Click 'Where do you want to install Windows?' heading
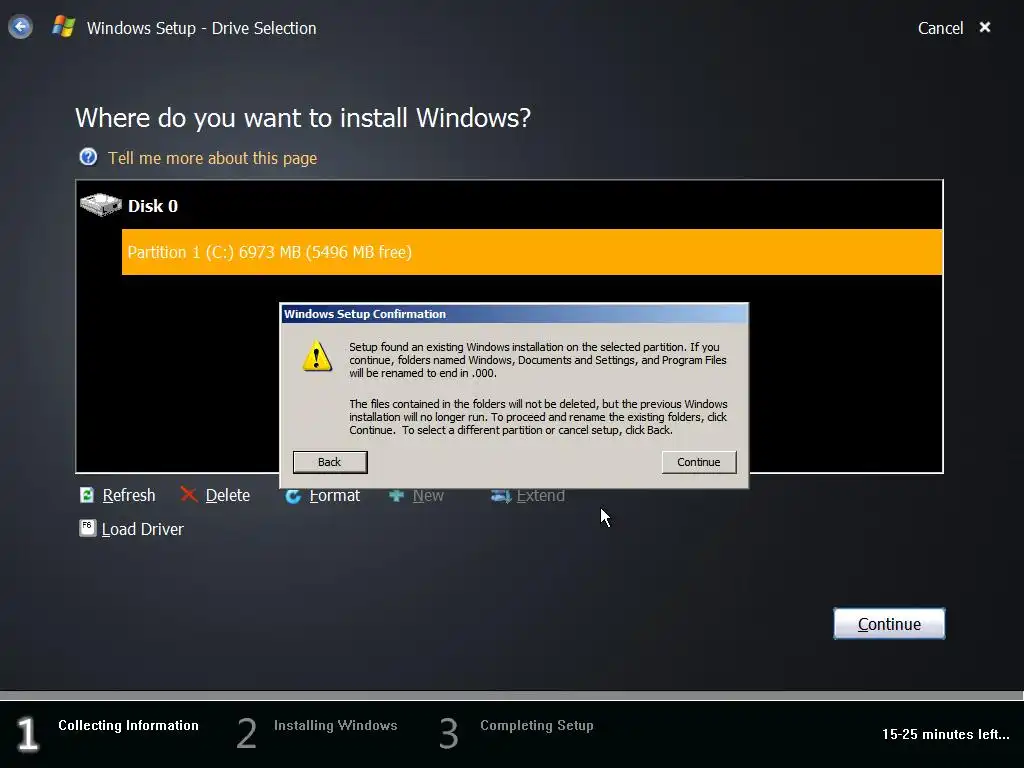Screen dimensions: 1024x768 pos(303,118)
